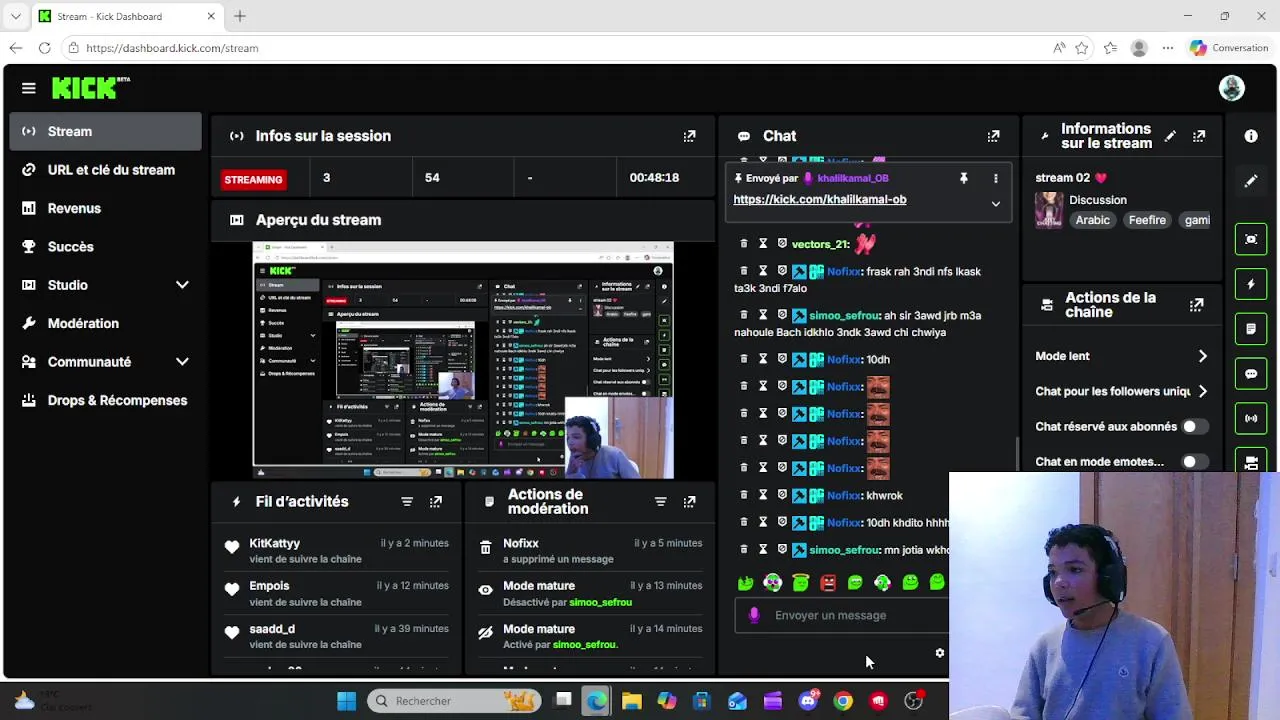Toggle the stream preview widget in right rail
Viewport: 1280px width, 720px height.
[x=1251, y=239]
